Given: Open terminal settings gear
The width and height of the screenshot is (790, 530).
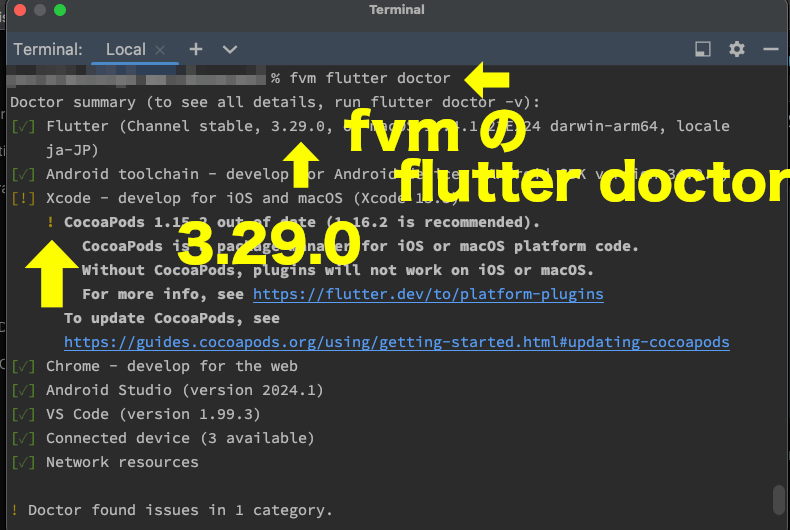Looking at the screenshot, I should [x=737, y=49].
